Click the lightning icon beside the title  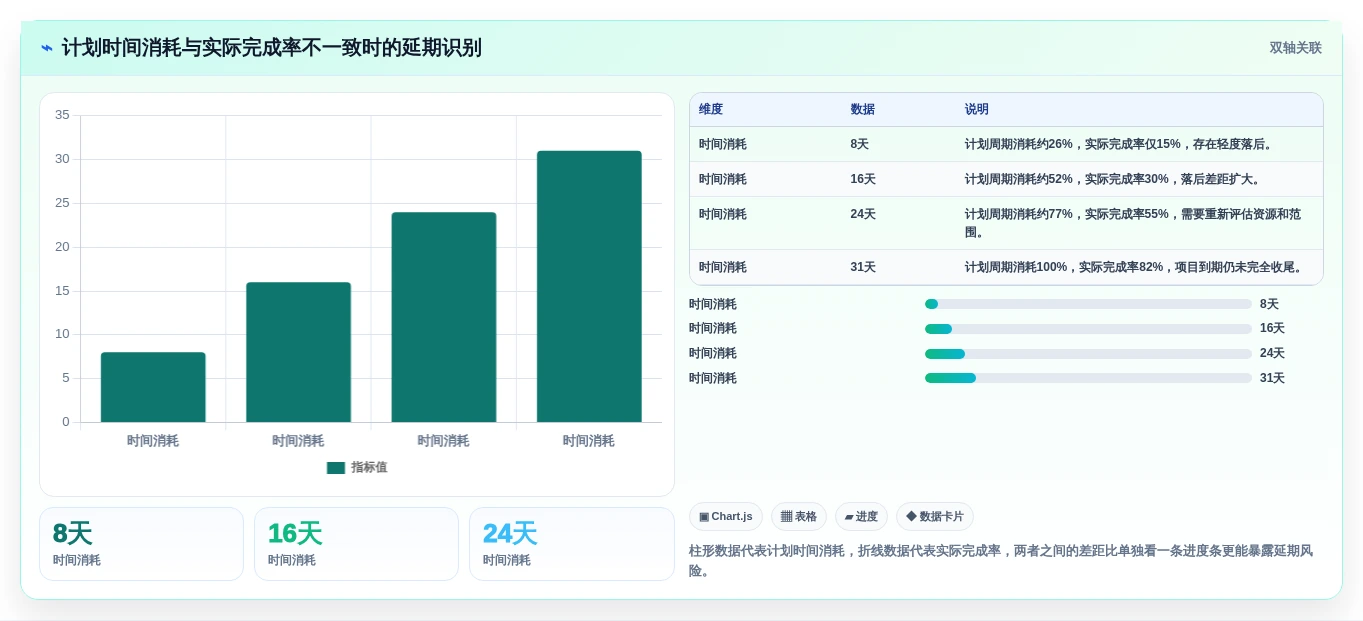(46, 48)
